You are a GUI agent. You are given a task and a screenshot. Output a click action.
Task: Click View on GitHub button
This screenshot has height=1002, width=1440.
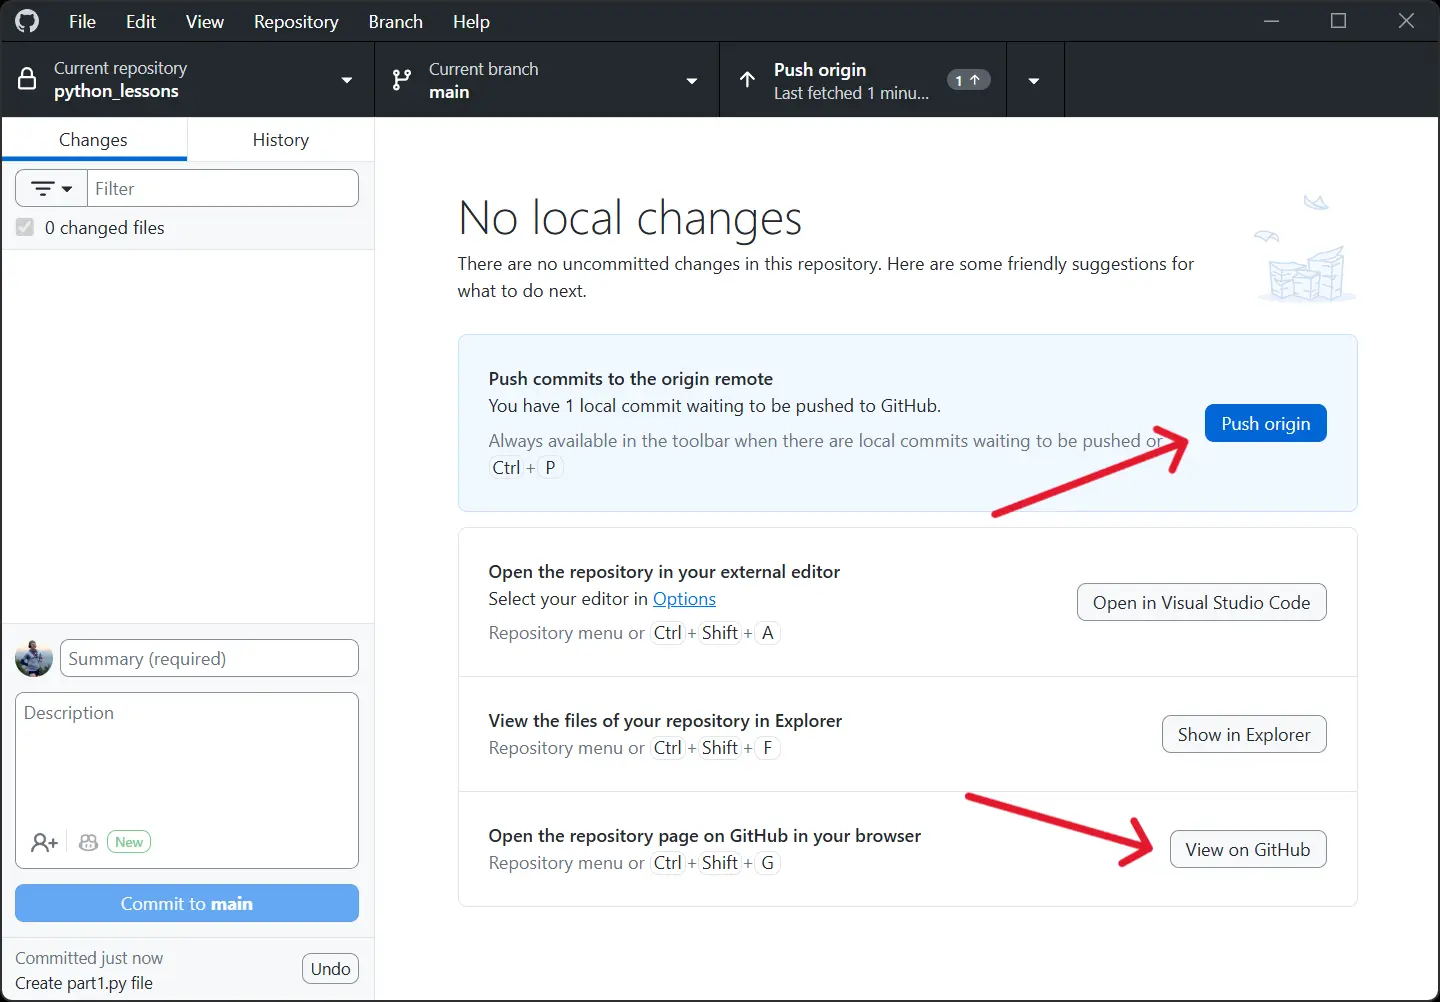click(1248, 849)
